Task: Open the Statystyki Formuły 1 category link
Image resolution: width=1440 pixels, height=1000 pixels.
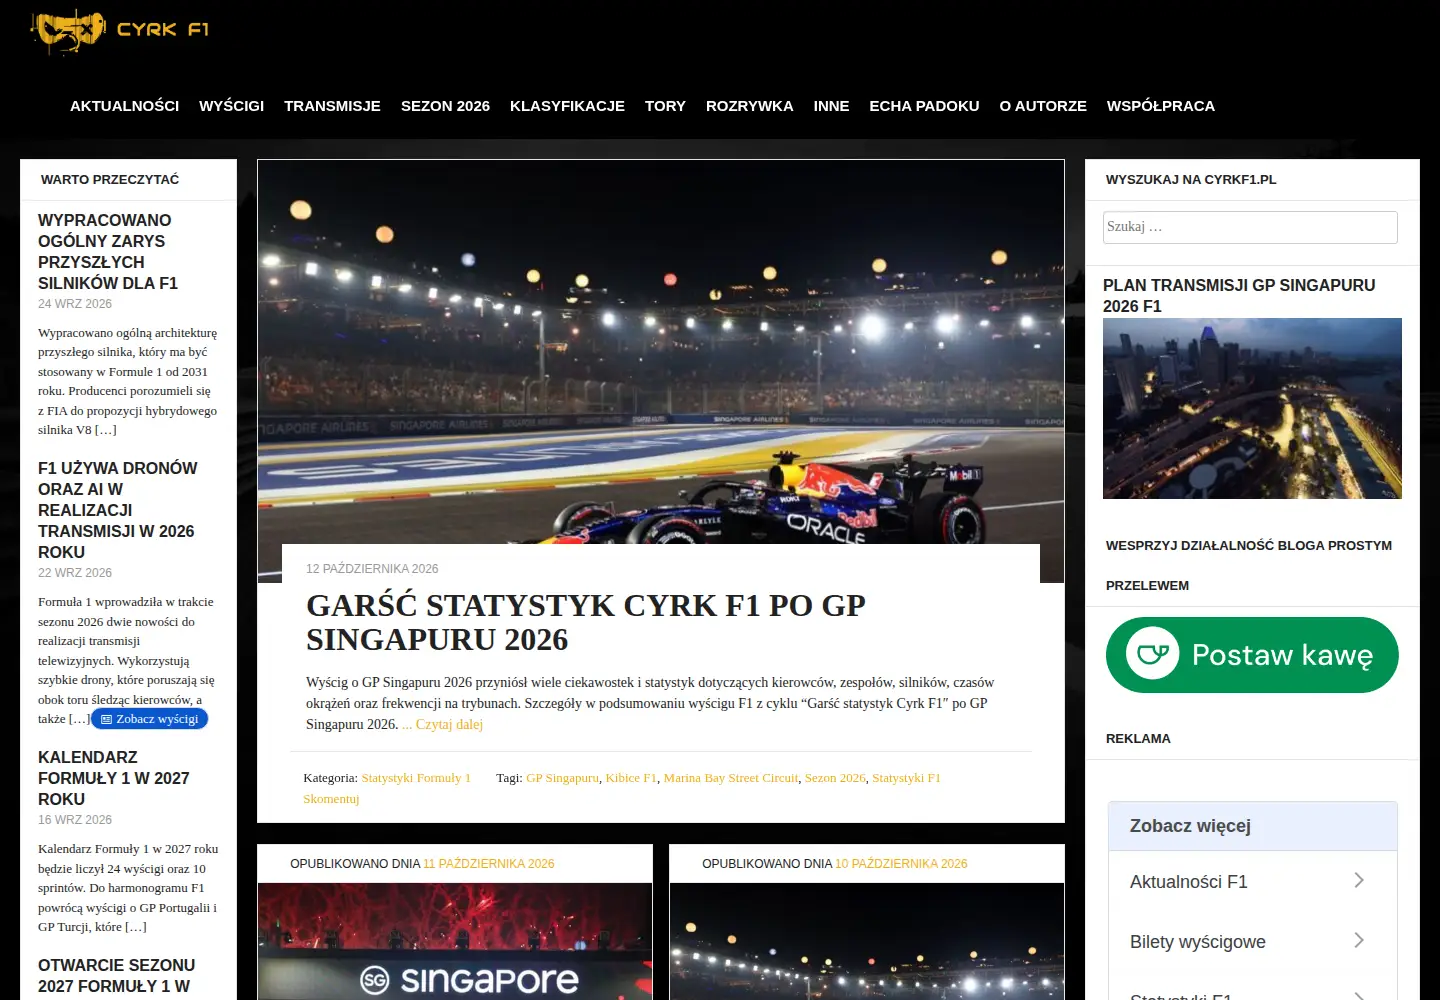Action: [415, 778]
